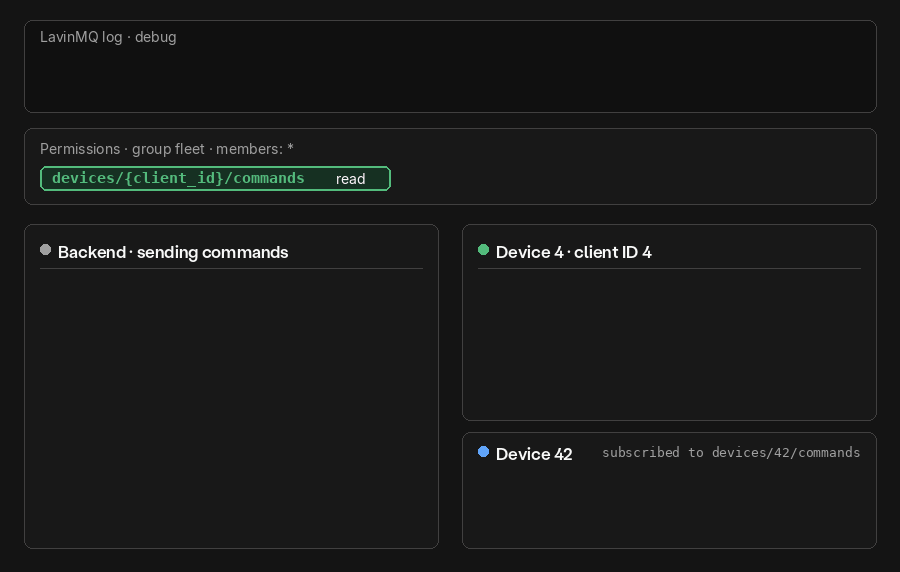The height and width of the screenshot is (572, 900).
Task: Click the "subscribed to devices/42/commands" status text
Action: [x=731, y=453]
